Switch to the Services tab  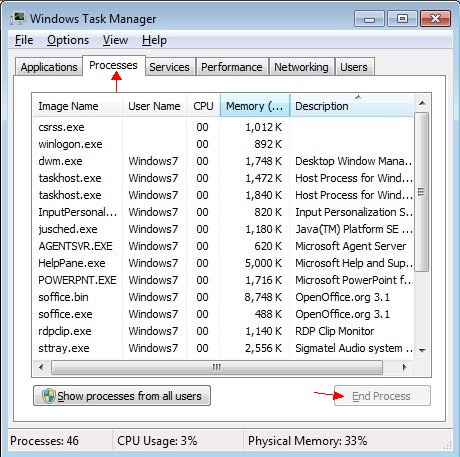click(x=169, y=67)
